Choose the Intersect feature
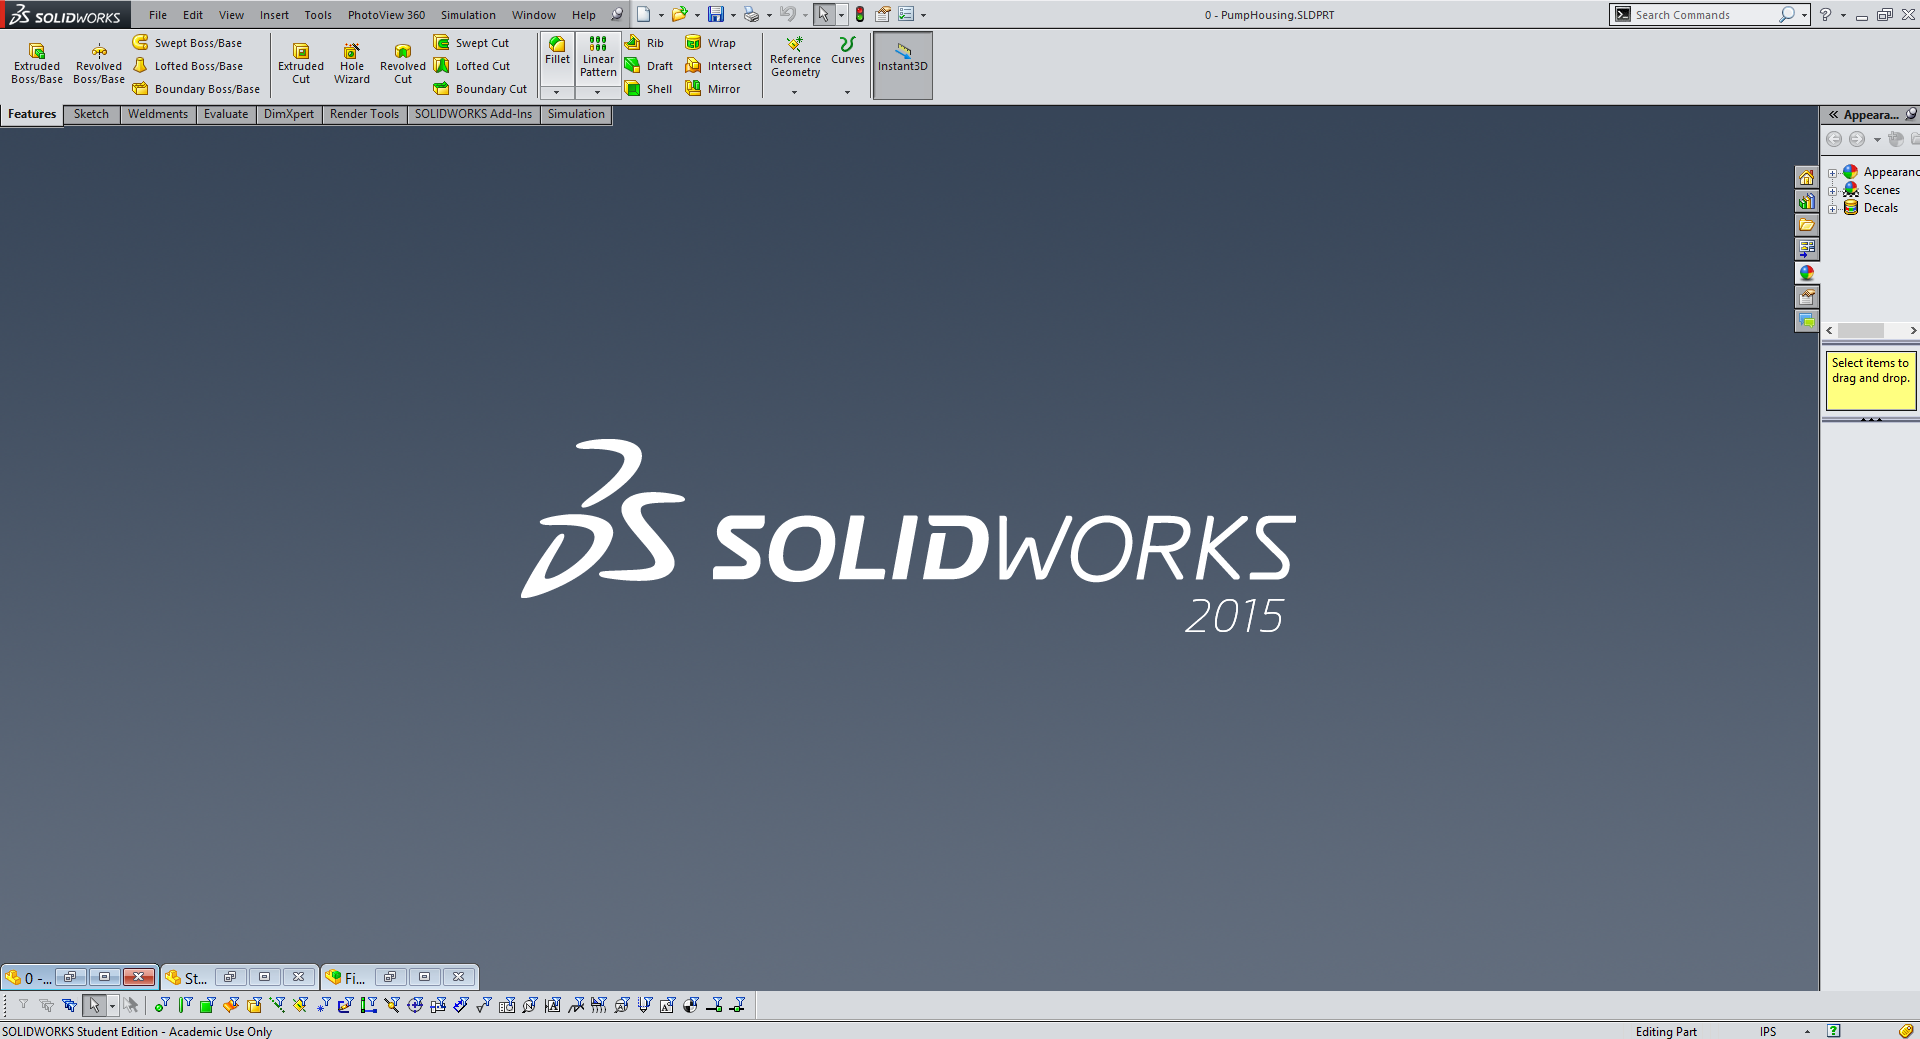 [x=718, y=66]
